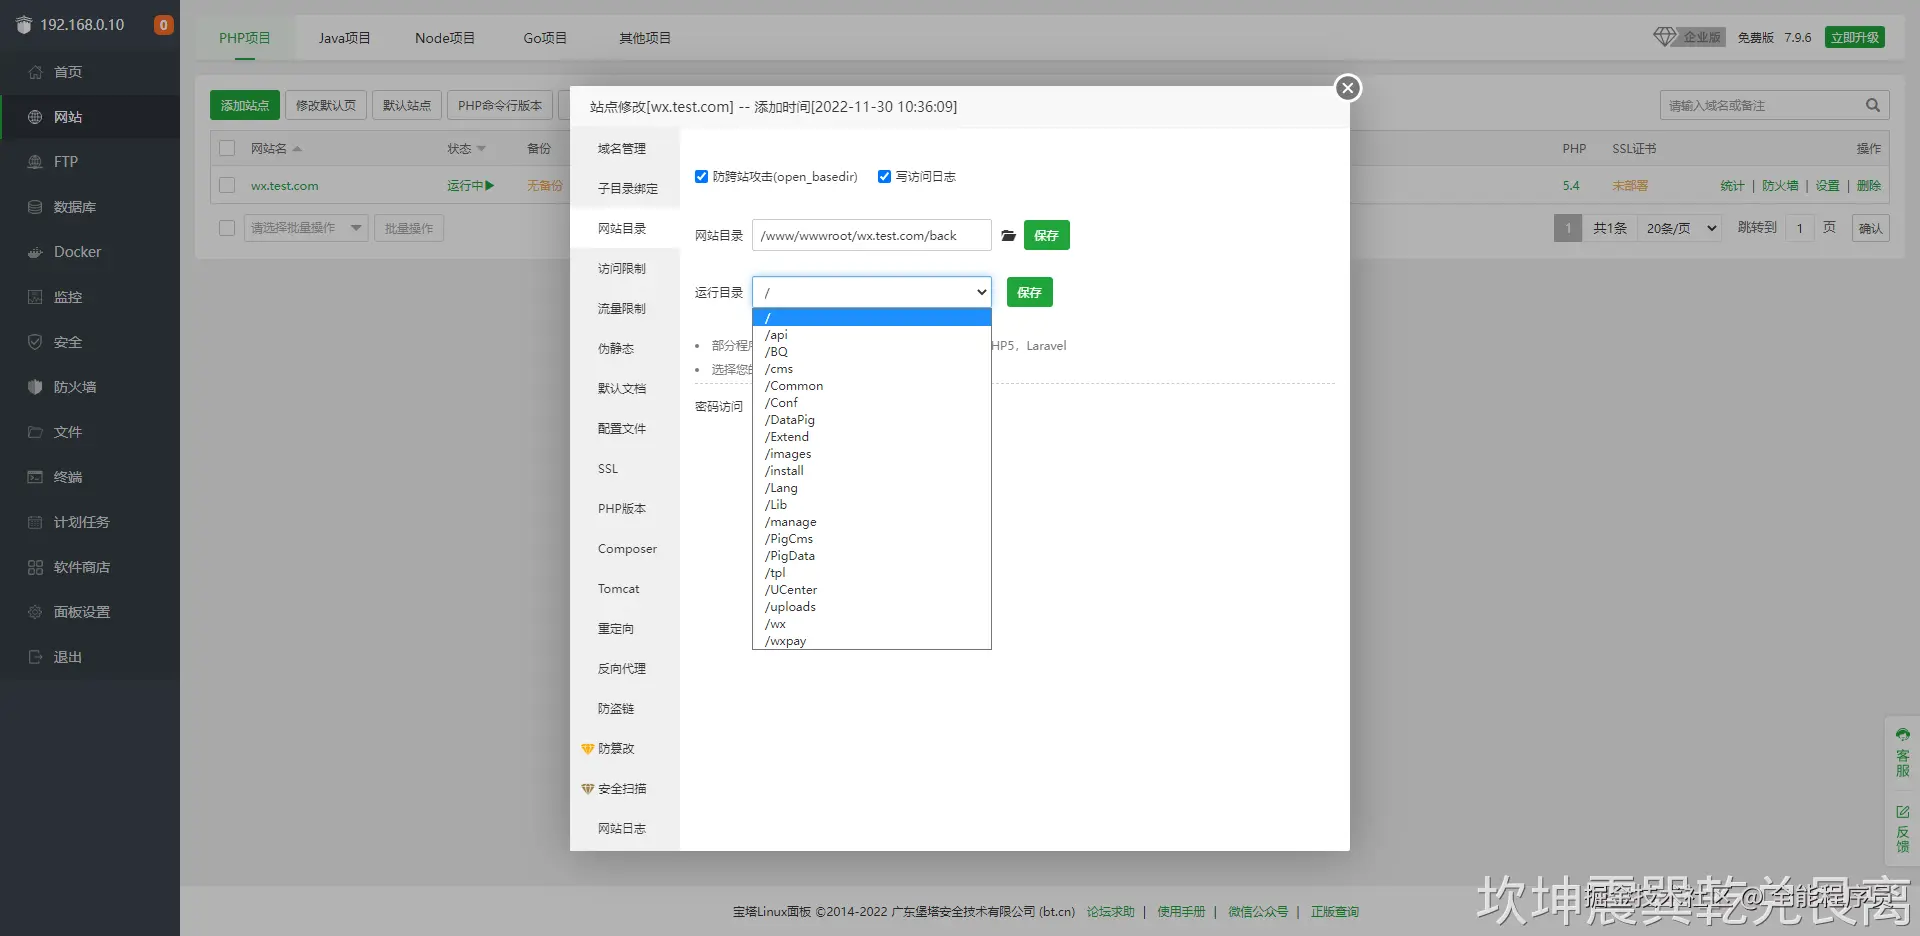The image size is (1920, 936).
Task: Open the 20 per page dropdown
Action: coord(1680,228)
